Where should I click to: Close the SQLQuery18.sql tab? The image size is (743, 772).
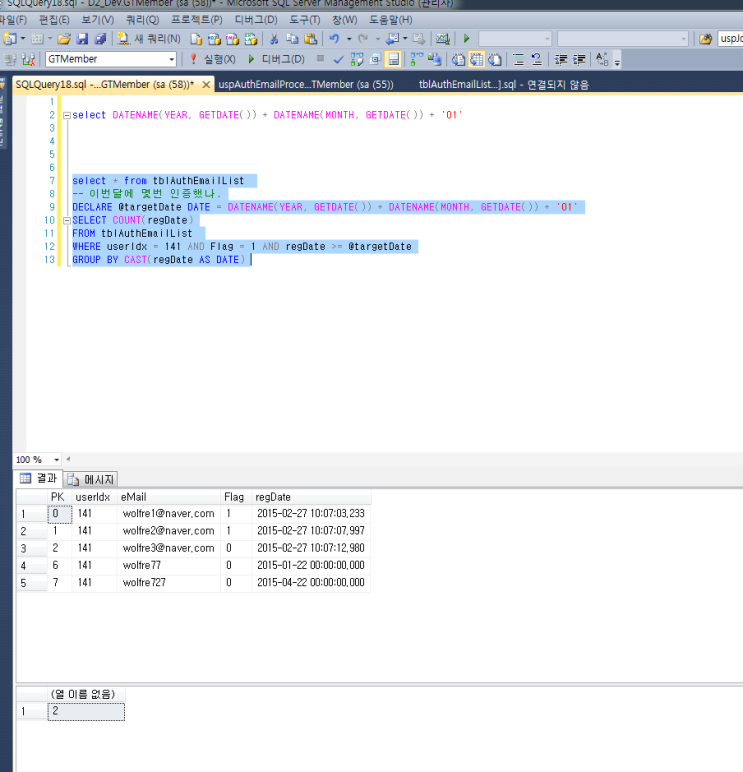pos(206,85)
